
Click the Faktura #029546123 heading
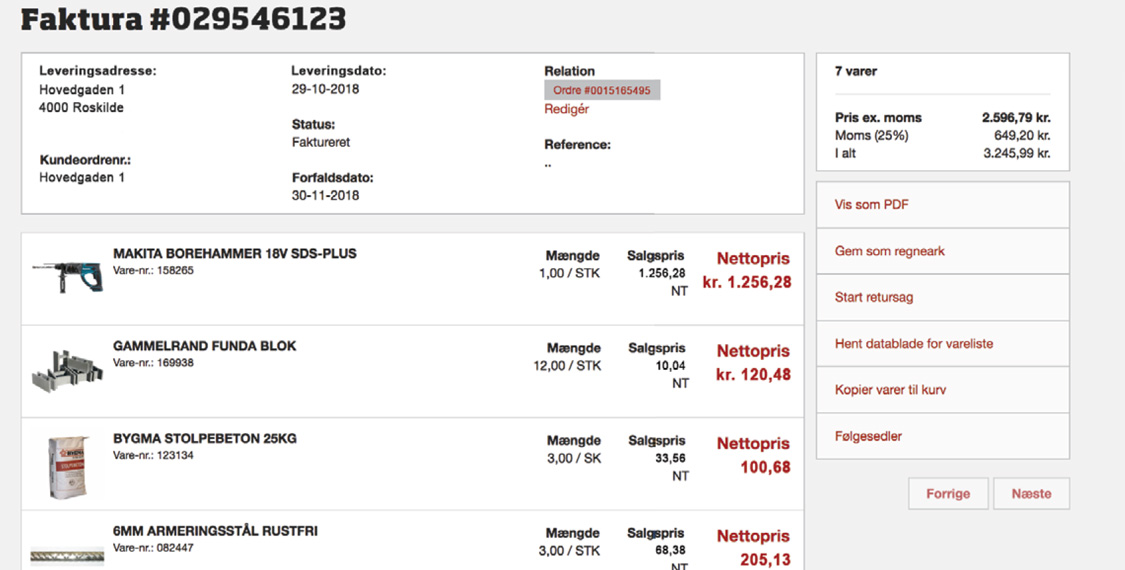[184, 18]
